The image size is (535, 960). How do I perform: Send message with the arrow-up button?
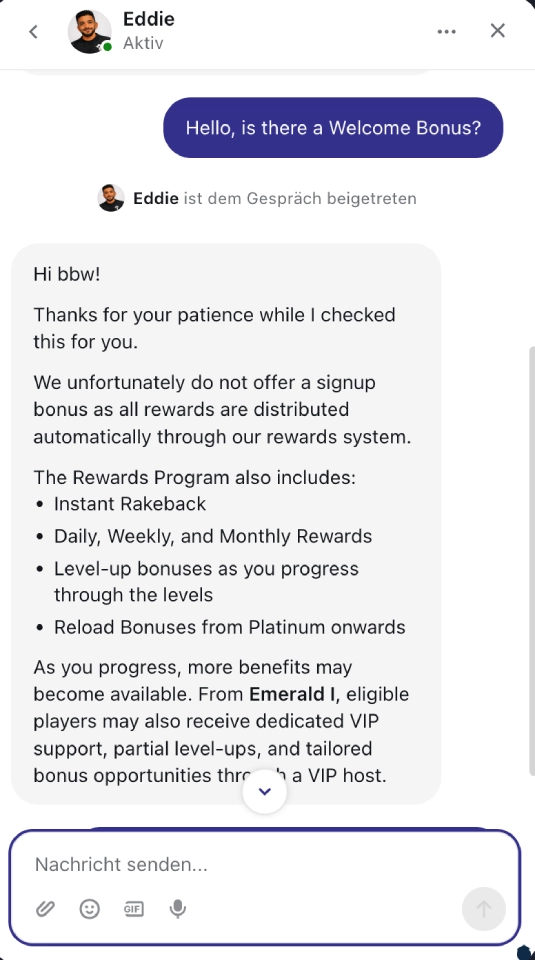point(484,909)
